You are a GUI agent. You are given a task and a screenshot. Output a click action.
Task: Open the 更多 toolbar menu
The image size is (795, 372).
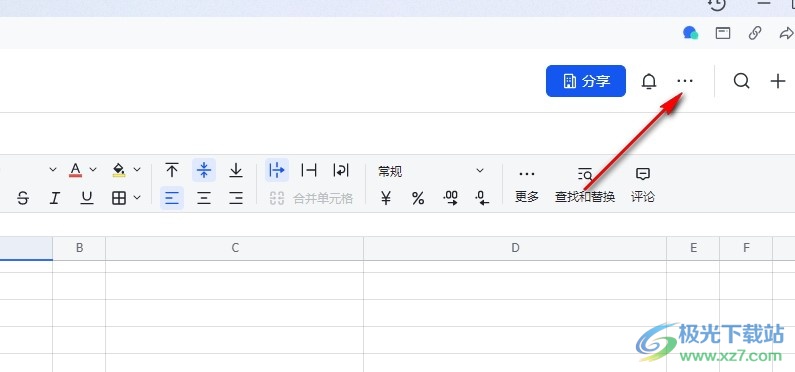point(527,185)
